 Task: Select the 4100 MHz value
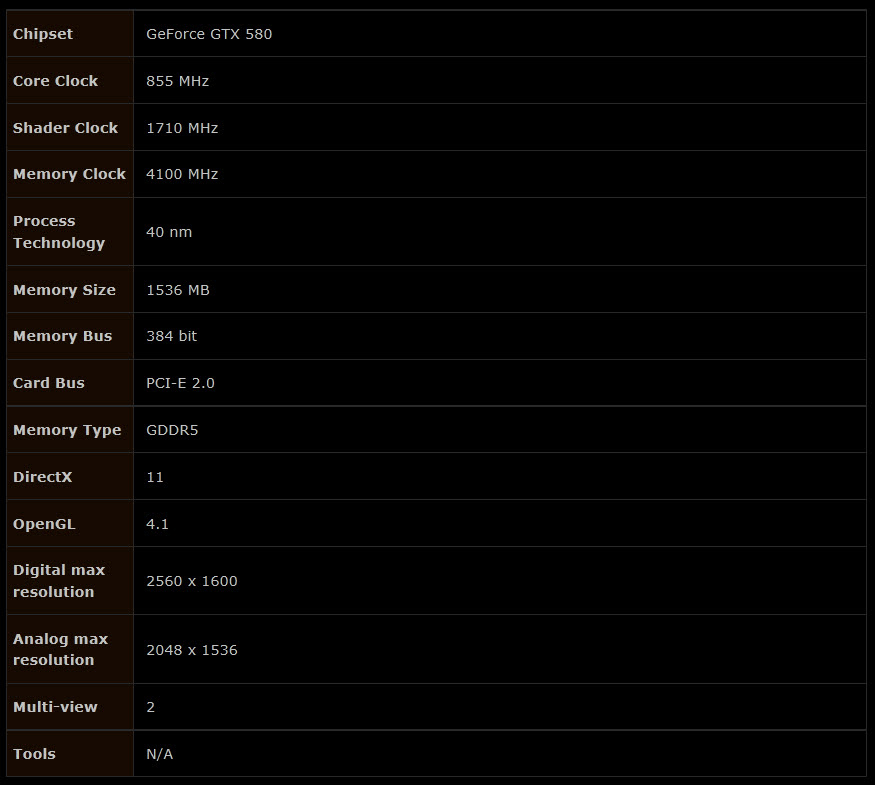(182, 174)
